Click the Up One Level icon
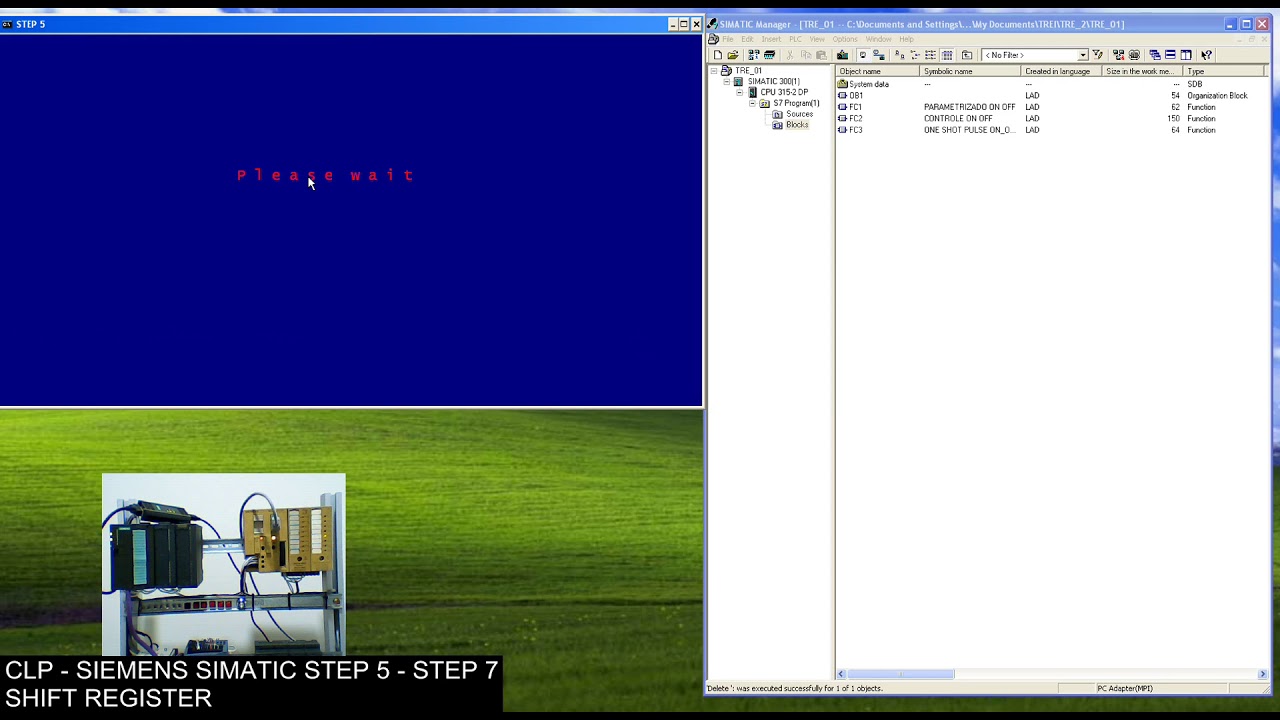Image resolution: width=1280 pixels, height=720 pixels. [x=967, y=55]
